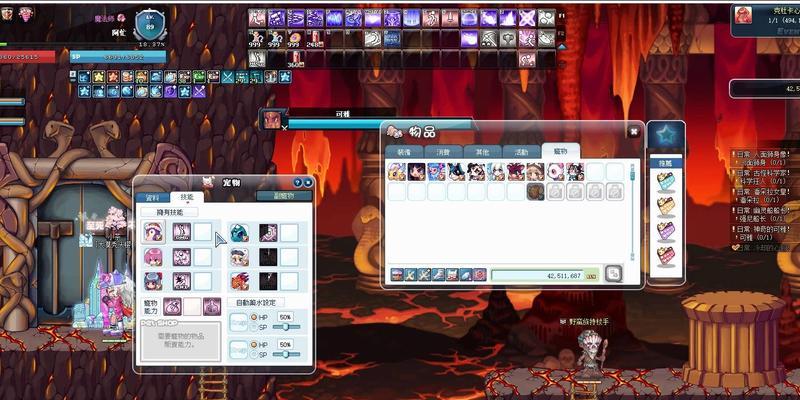This screenshot has height=400, width=800.
Task: Click the first pet ability icon beside 寵物能力
Action: coord(172,307)
